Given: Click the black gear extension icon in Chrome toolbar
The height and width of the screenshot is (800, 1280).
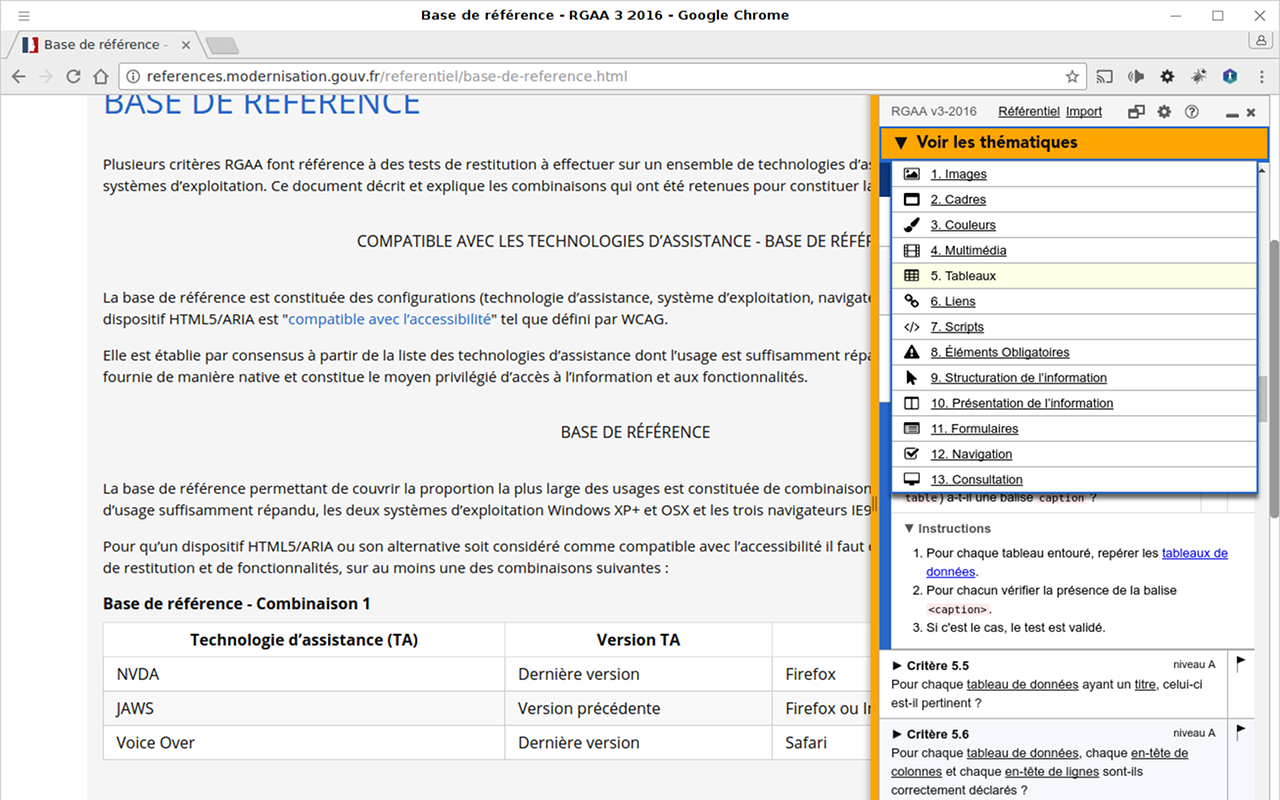Looking at the screenshot, I should click(1167, 76).
